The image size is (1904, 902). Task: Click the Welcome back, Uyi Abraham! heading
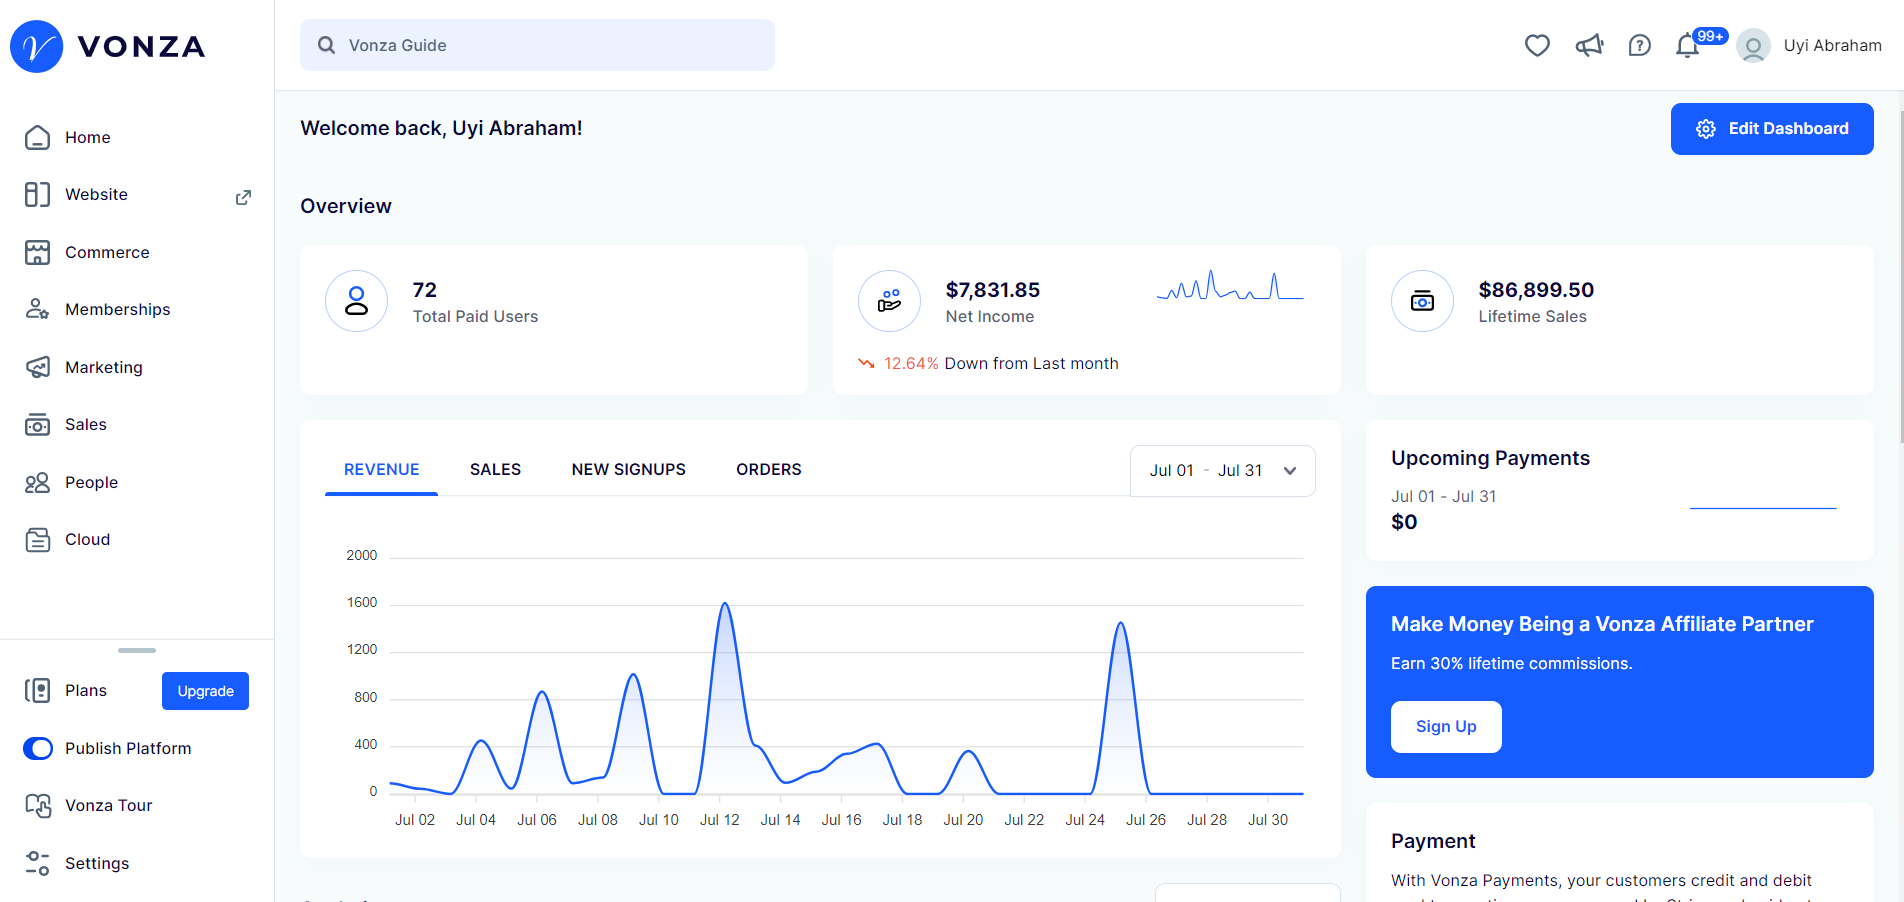pos(441,128)
